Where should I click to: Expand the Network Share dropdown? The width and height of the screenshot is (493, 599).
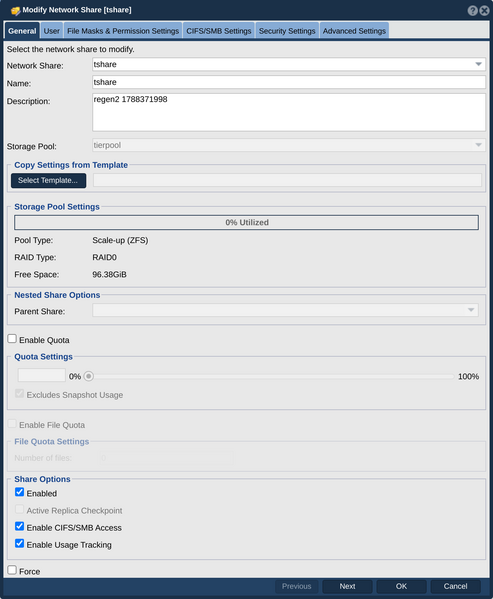pos(478,64)
